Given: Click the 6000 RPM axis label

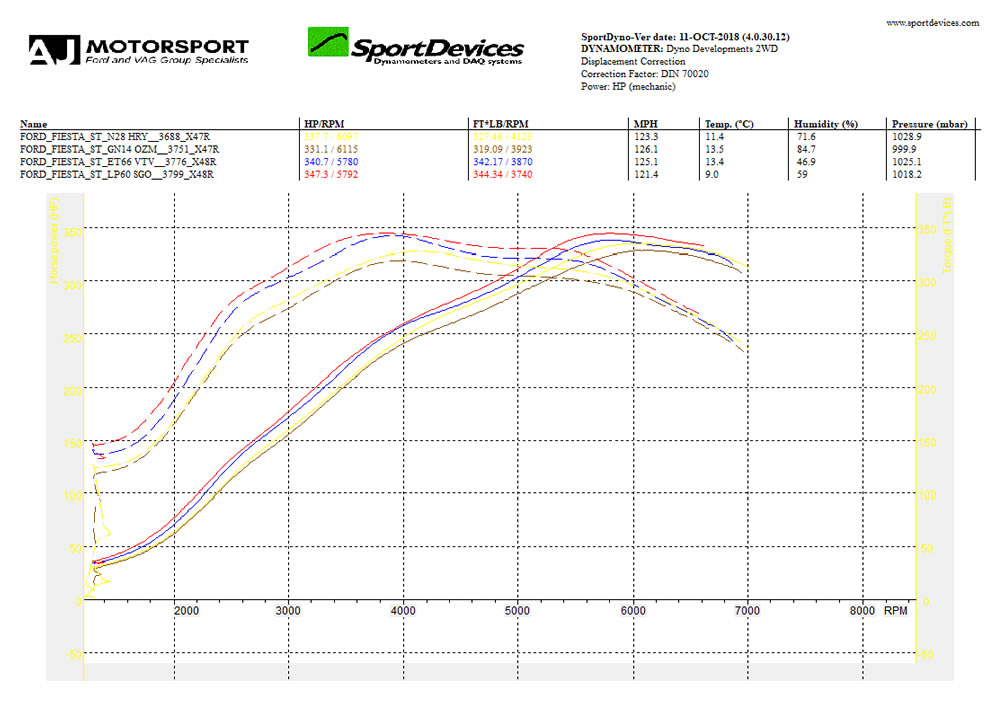Looking at the screenshot, I should (x=633, y=611).
